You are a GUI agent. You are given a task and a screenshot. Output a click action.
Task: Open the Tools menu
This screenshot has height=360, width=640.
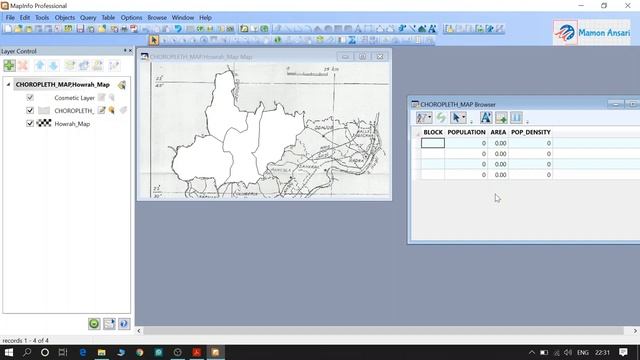point(42,18)
